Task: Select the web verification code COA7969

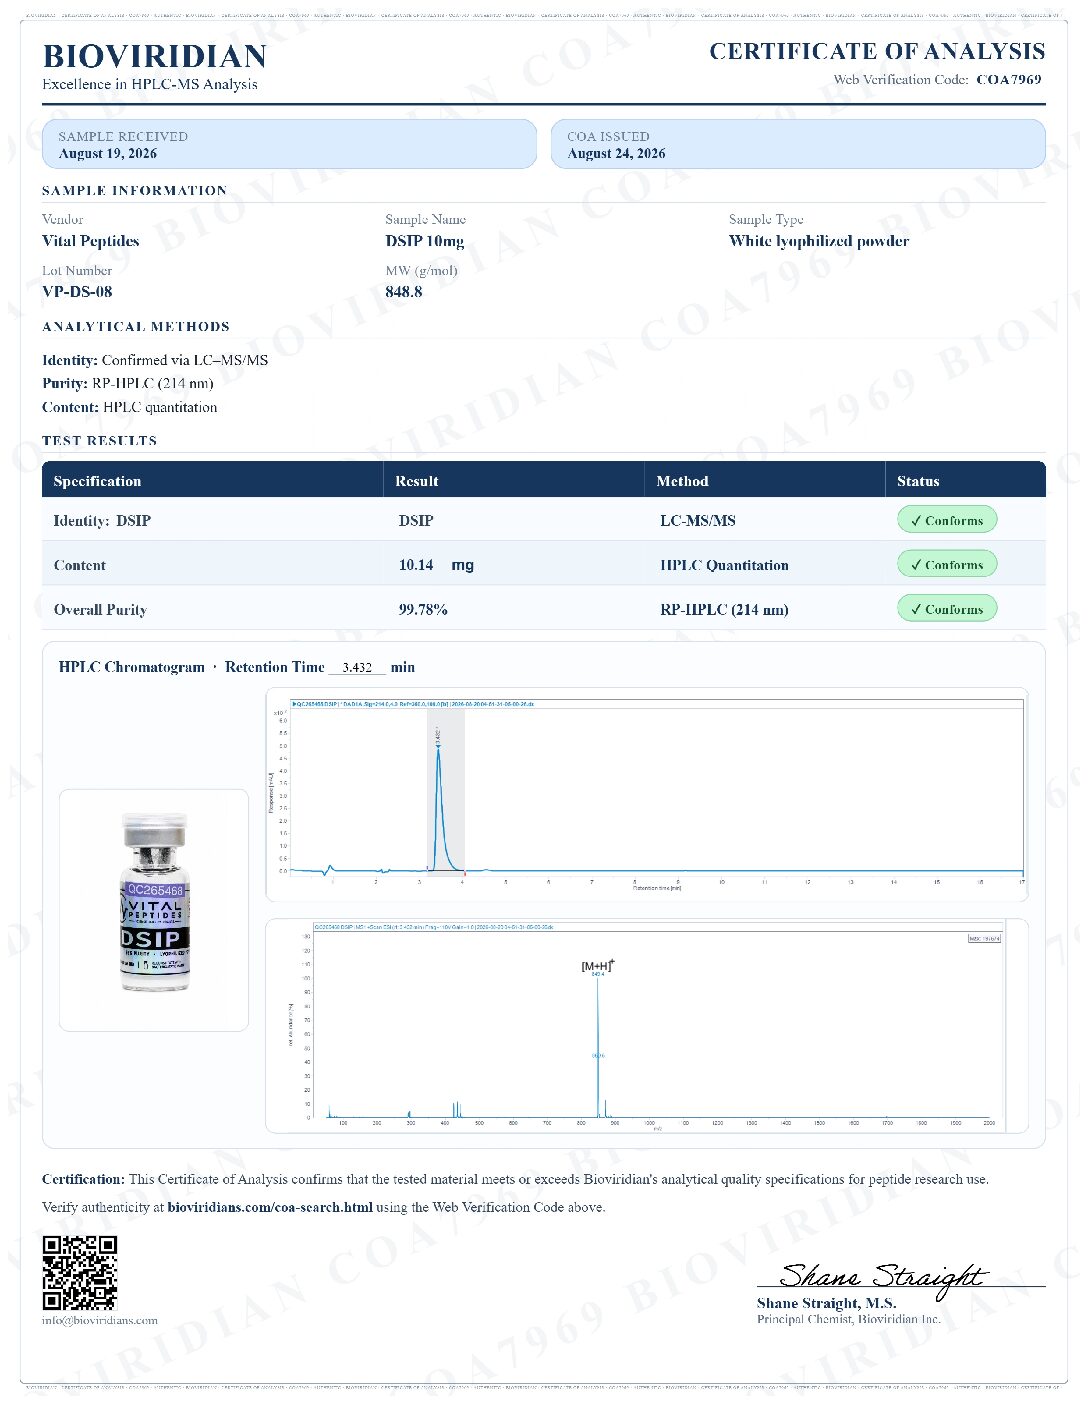Action: 1009,80
